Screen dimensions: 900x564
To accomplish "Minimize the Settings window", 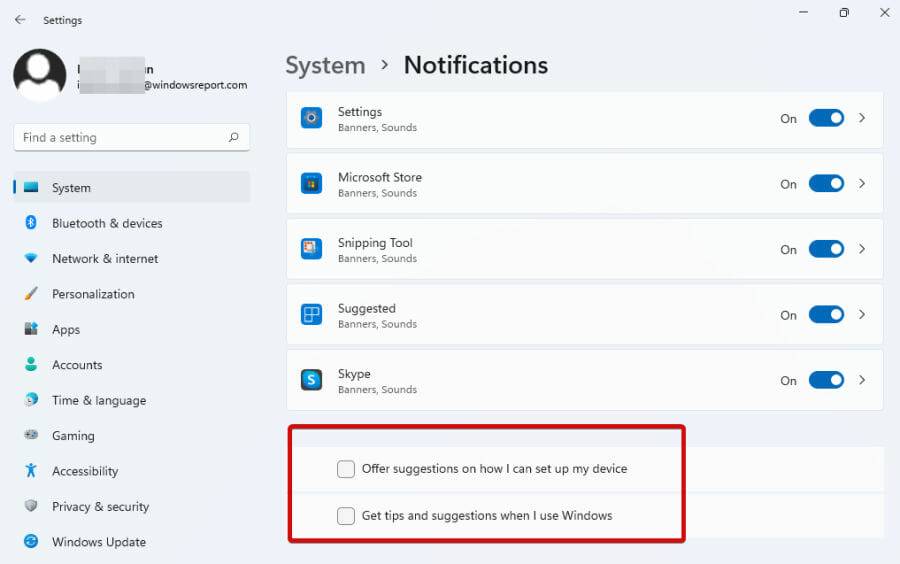I will pos(804,12).
